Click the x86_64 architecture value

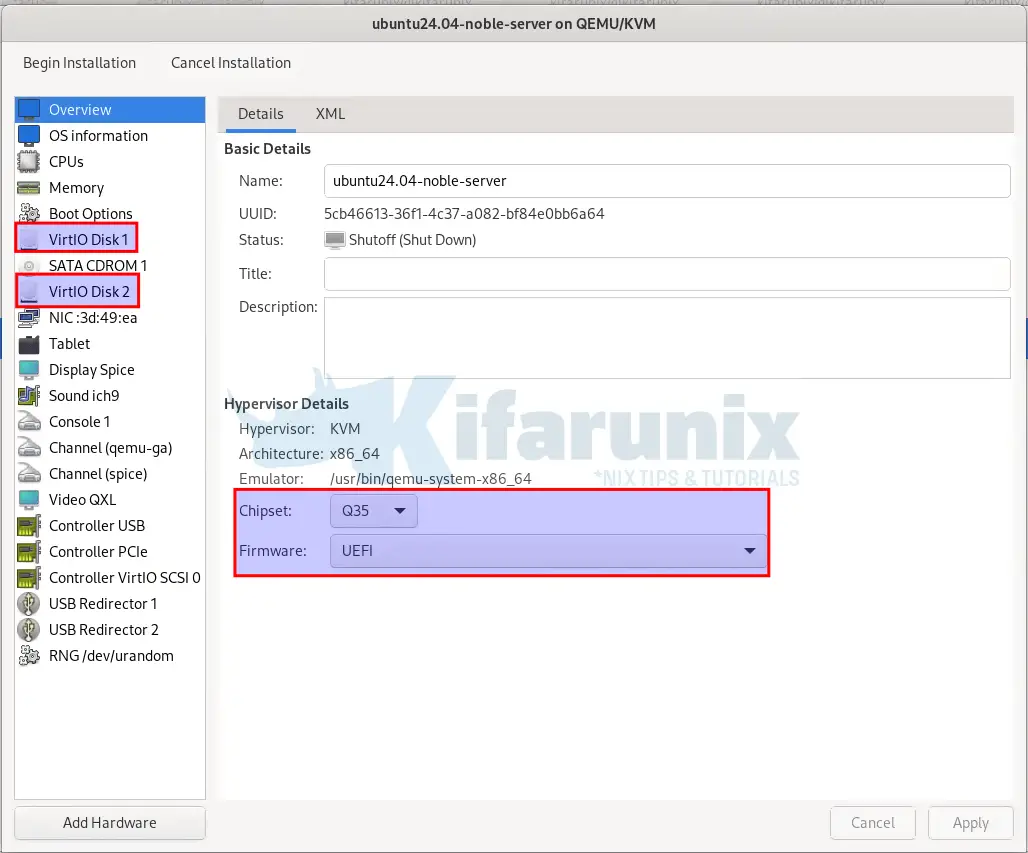tap(355, 454)
